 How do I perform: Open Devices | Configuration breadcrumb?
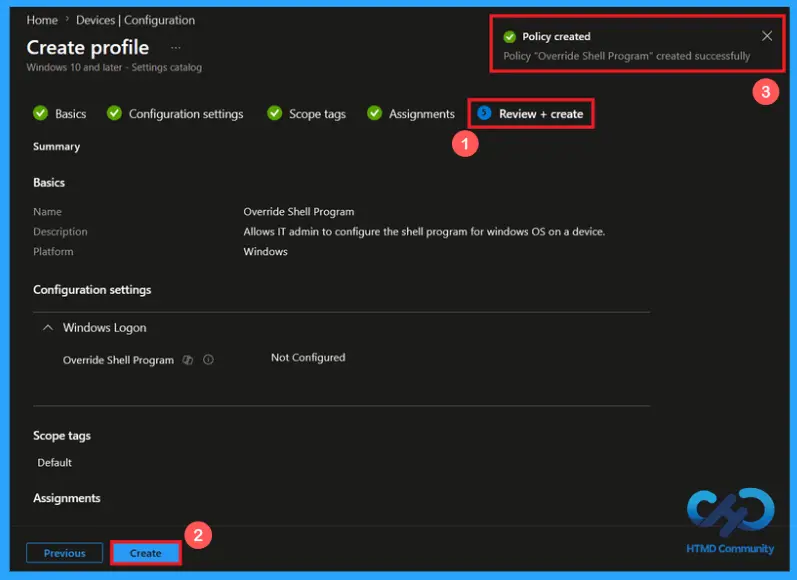(x=135, y=20)
